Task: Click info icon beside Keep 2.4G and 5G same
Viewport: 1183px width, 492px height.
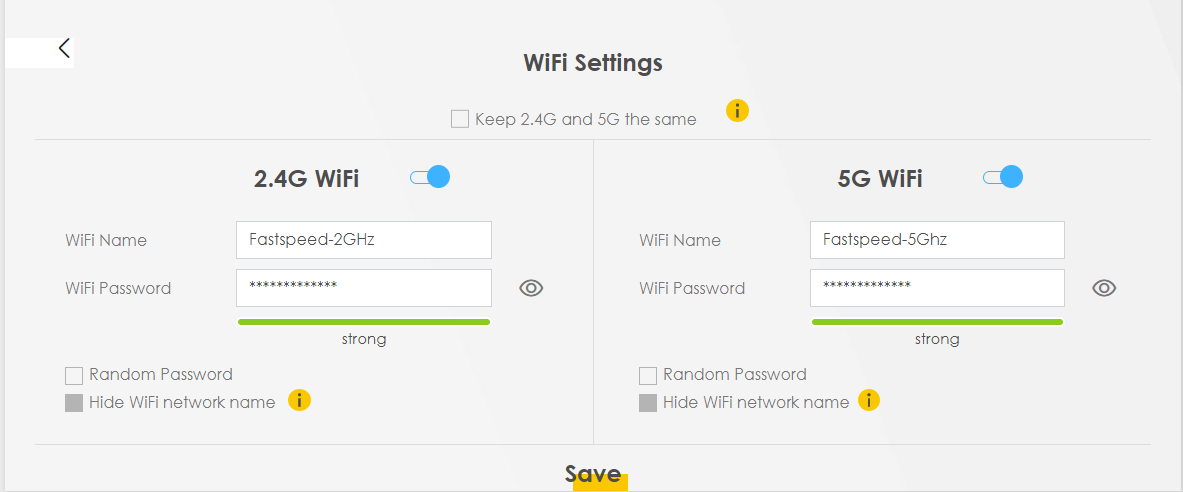Action: pos(737,110)
